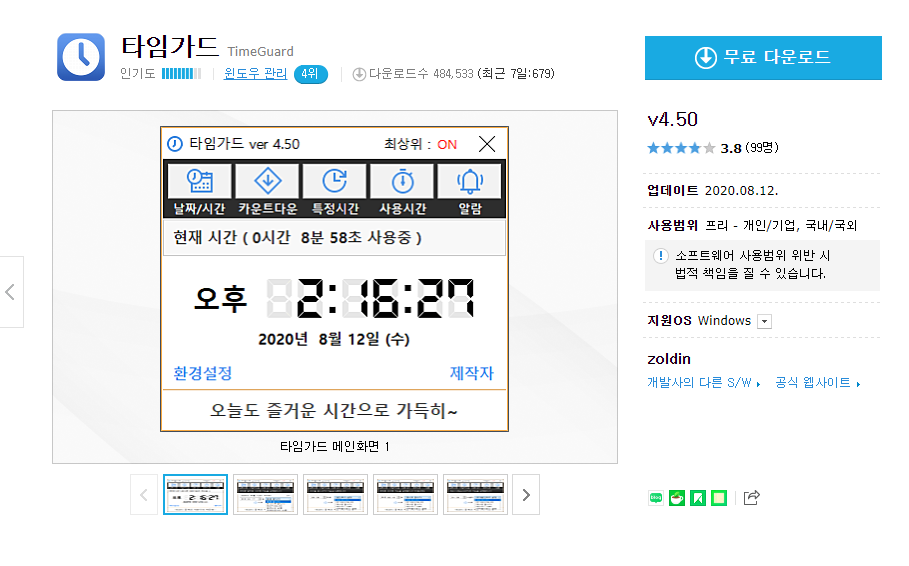Open 개발사의 다른 S/W link
The image size is (909, 566).
(x=703, y=383)
